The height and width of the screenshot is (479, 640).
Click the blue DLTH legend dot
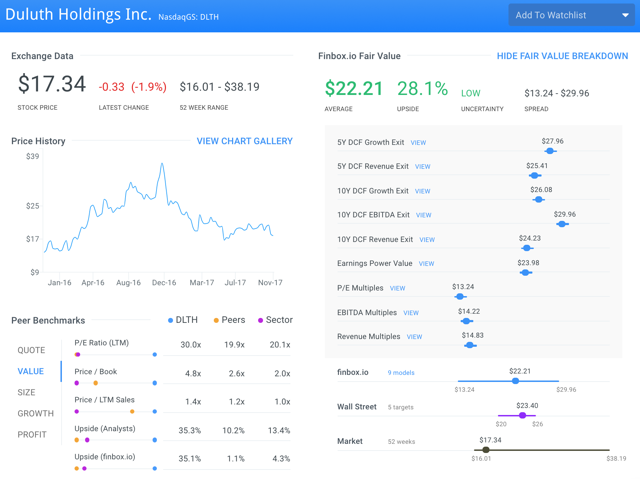click(171, 321)
